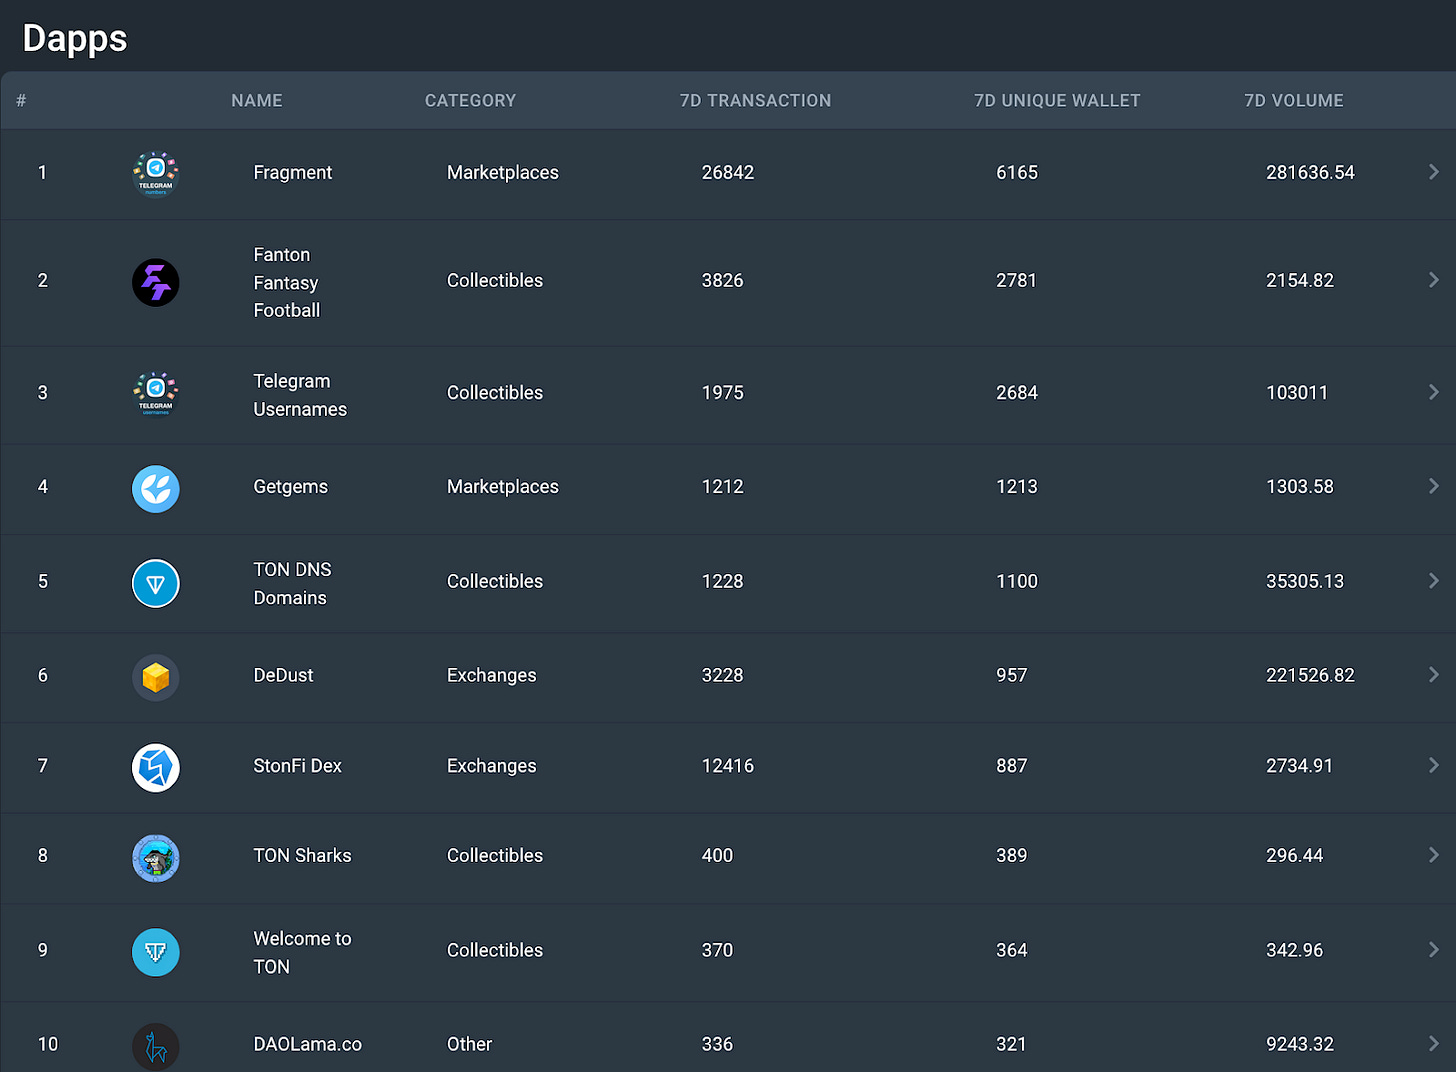Click the 221526.82 volume value
This screenshot has width=1456, height=1072.
1310,675
